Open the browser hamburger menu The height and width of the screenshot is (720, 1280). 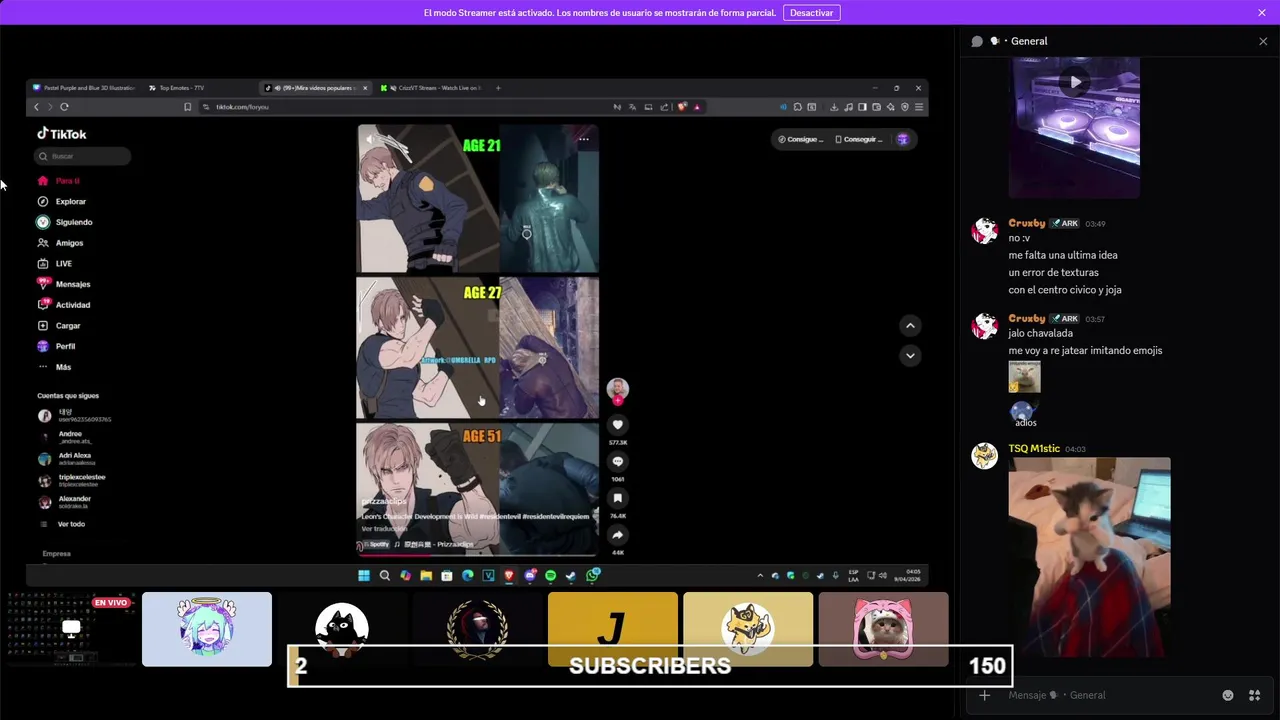point(919,107)
